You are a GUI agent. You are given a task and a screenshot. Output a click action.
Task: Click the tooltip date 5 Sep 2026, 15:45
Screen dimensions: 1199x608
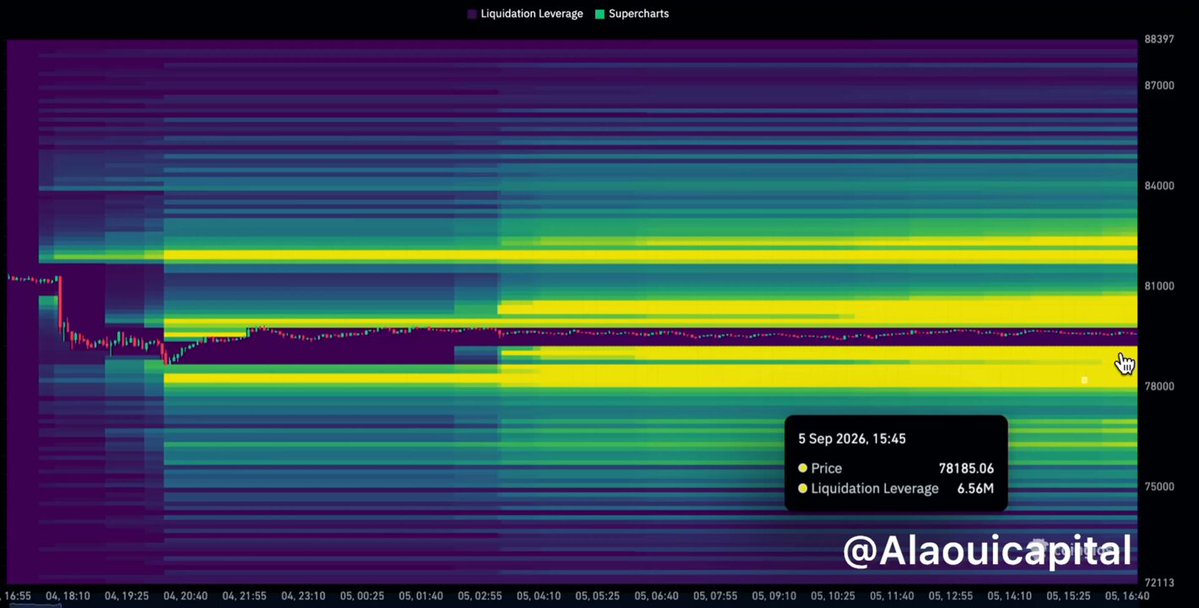[x=852, y=439]
